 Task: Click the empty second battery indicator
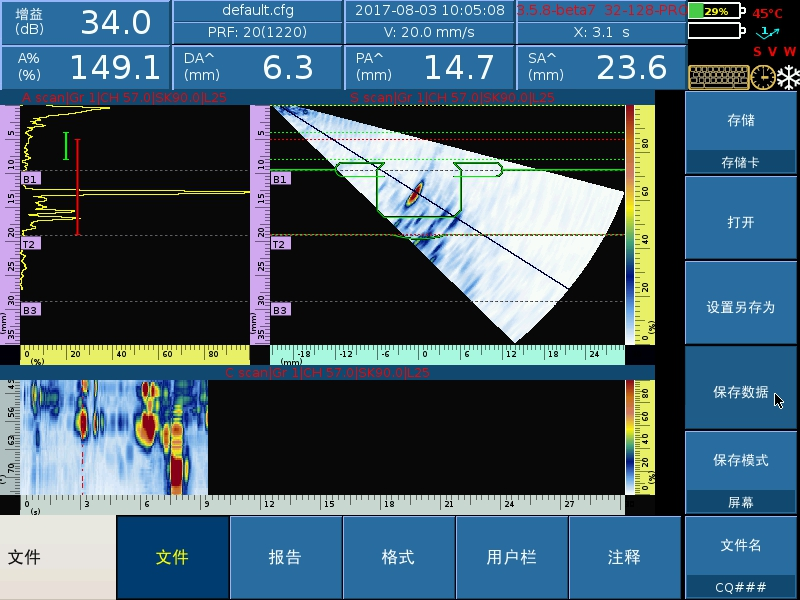coord(716,30)
